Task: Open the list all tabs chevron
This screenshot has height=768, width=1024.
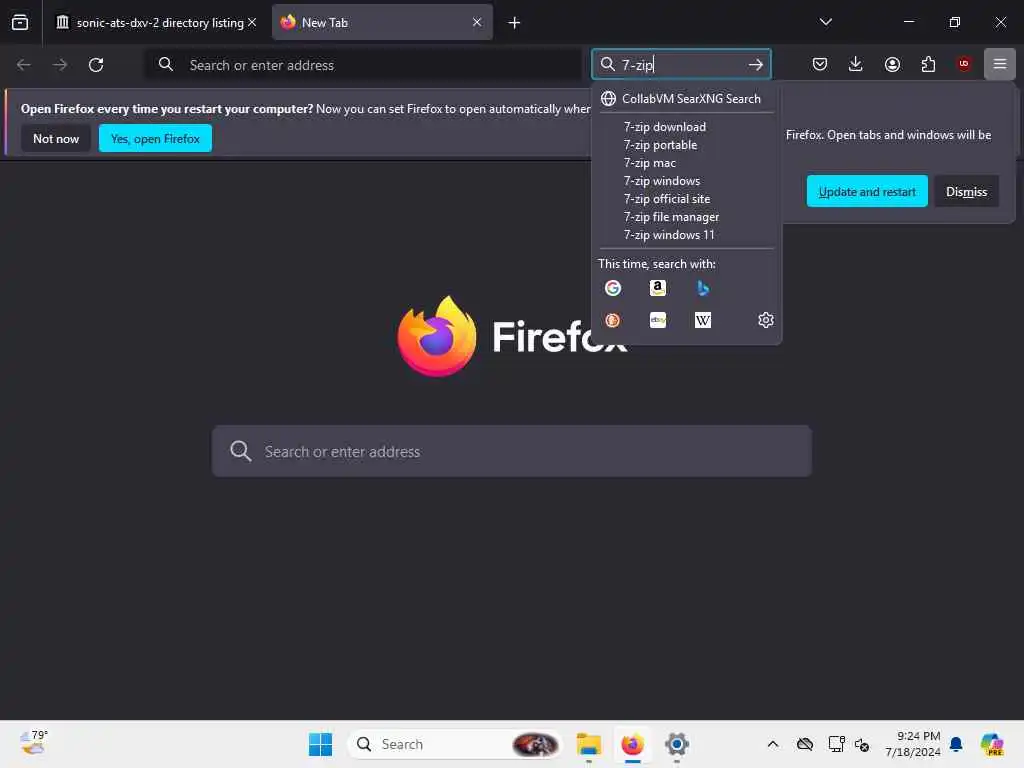Action: [x=825, y=22]
